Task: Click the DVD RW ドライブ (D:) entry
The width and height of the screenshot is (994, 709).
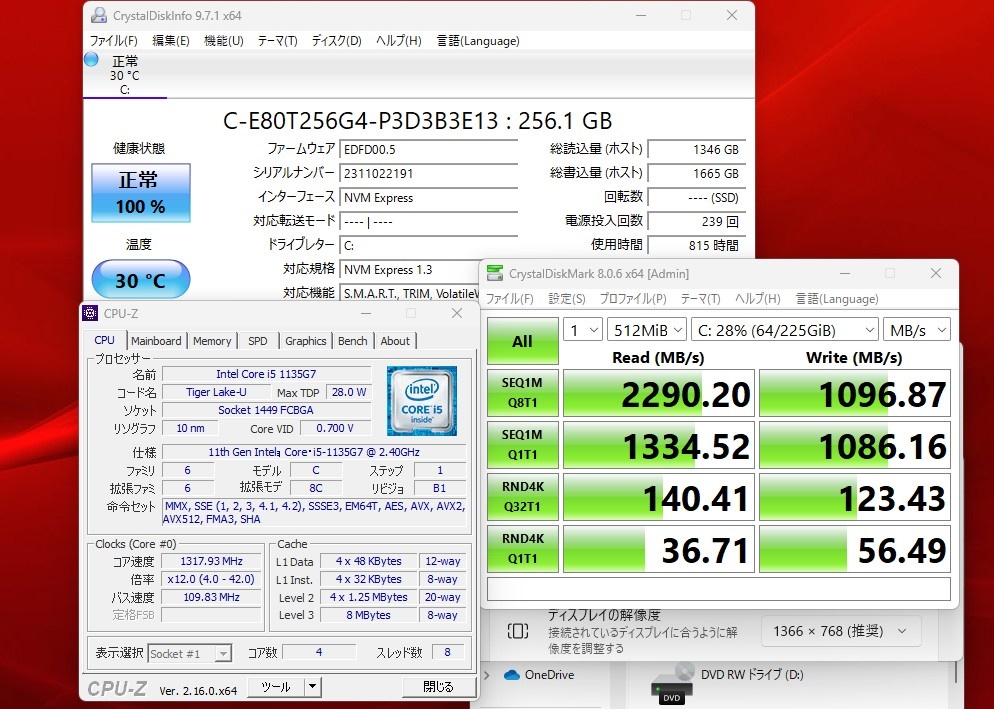Action: click(751, 675)
